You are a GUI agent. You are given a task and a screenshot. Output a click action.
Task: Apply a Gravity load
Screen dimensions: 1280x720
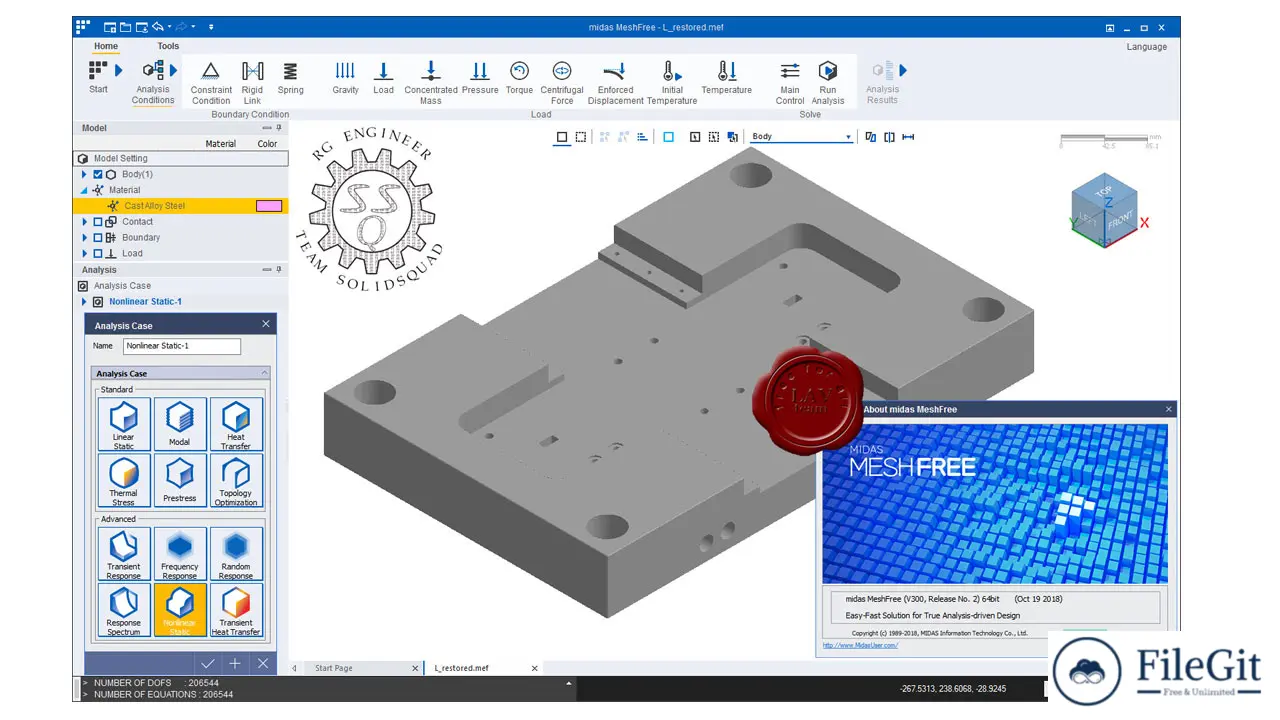pyautogui.click(x=345, y=77)
